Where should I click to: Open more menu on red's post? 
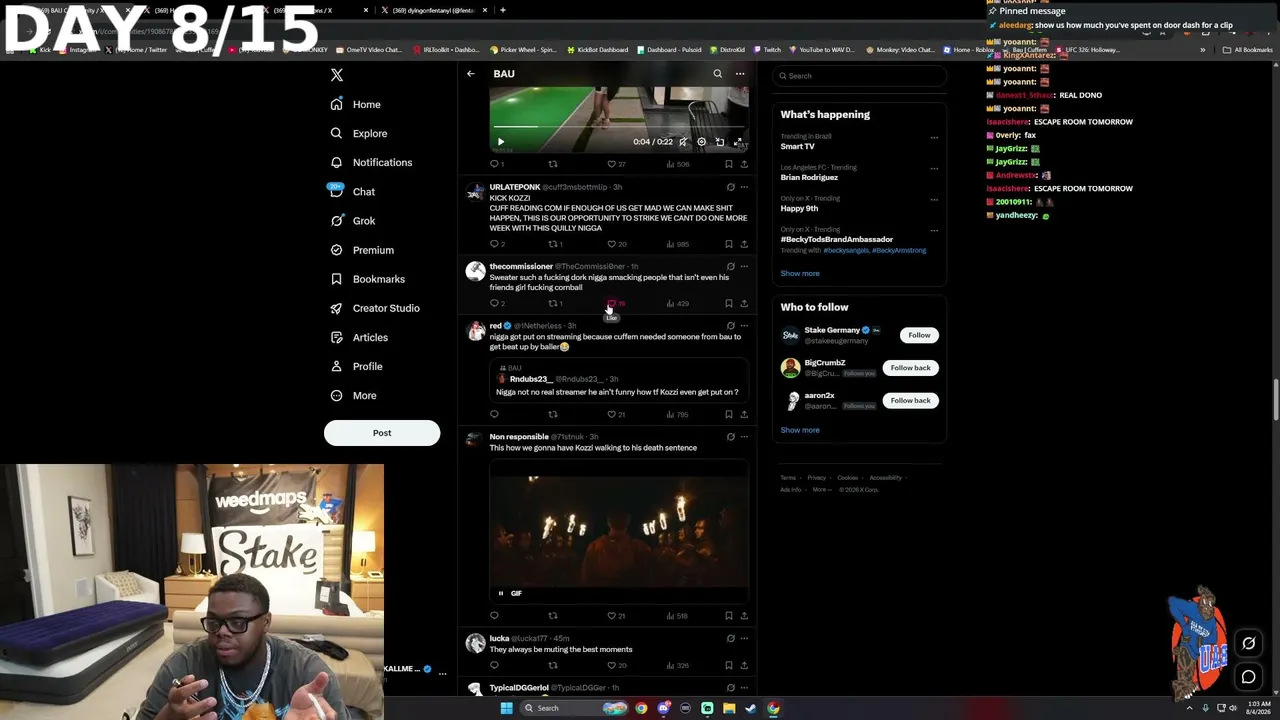point(743,326)
